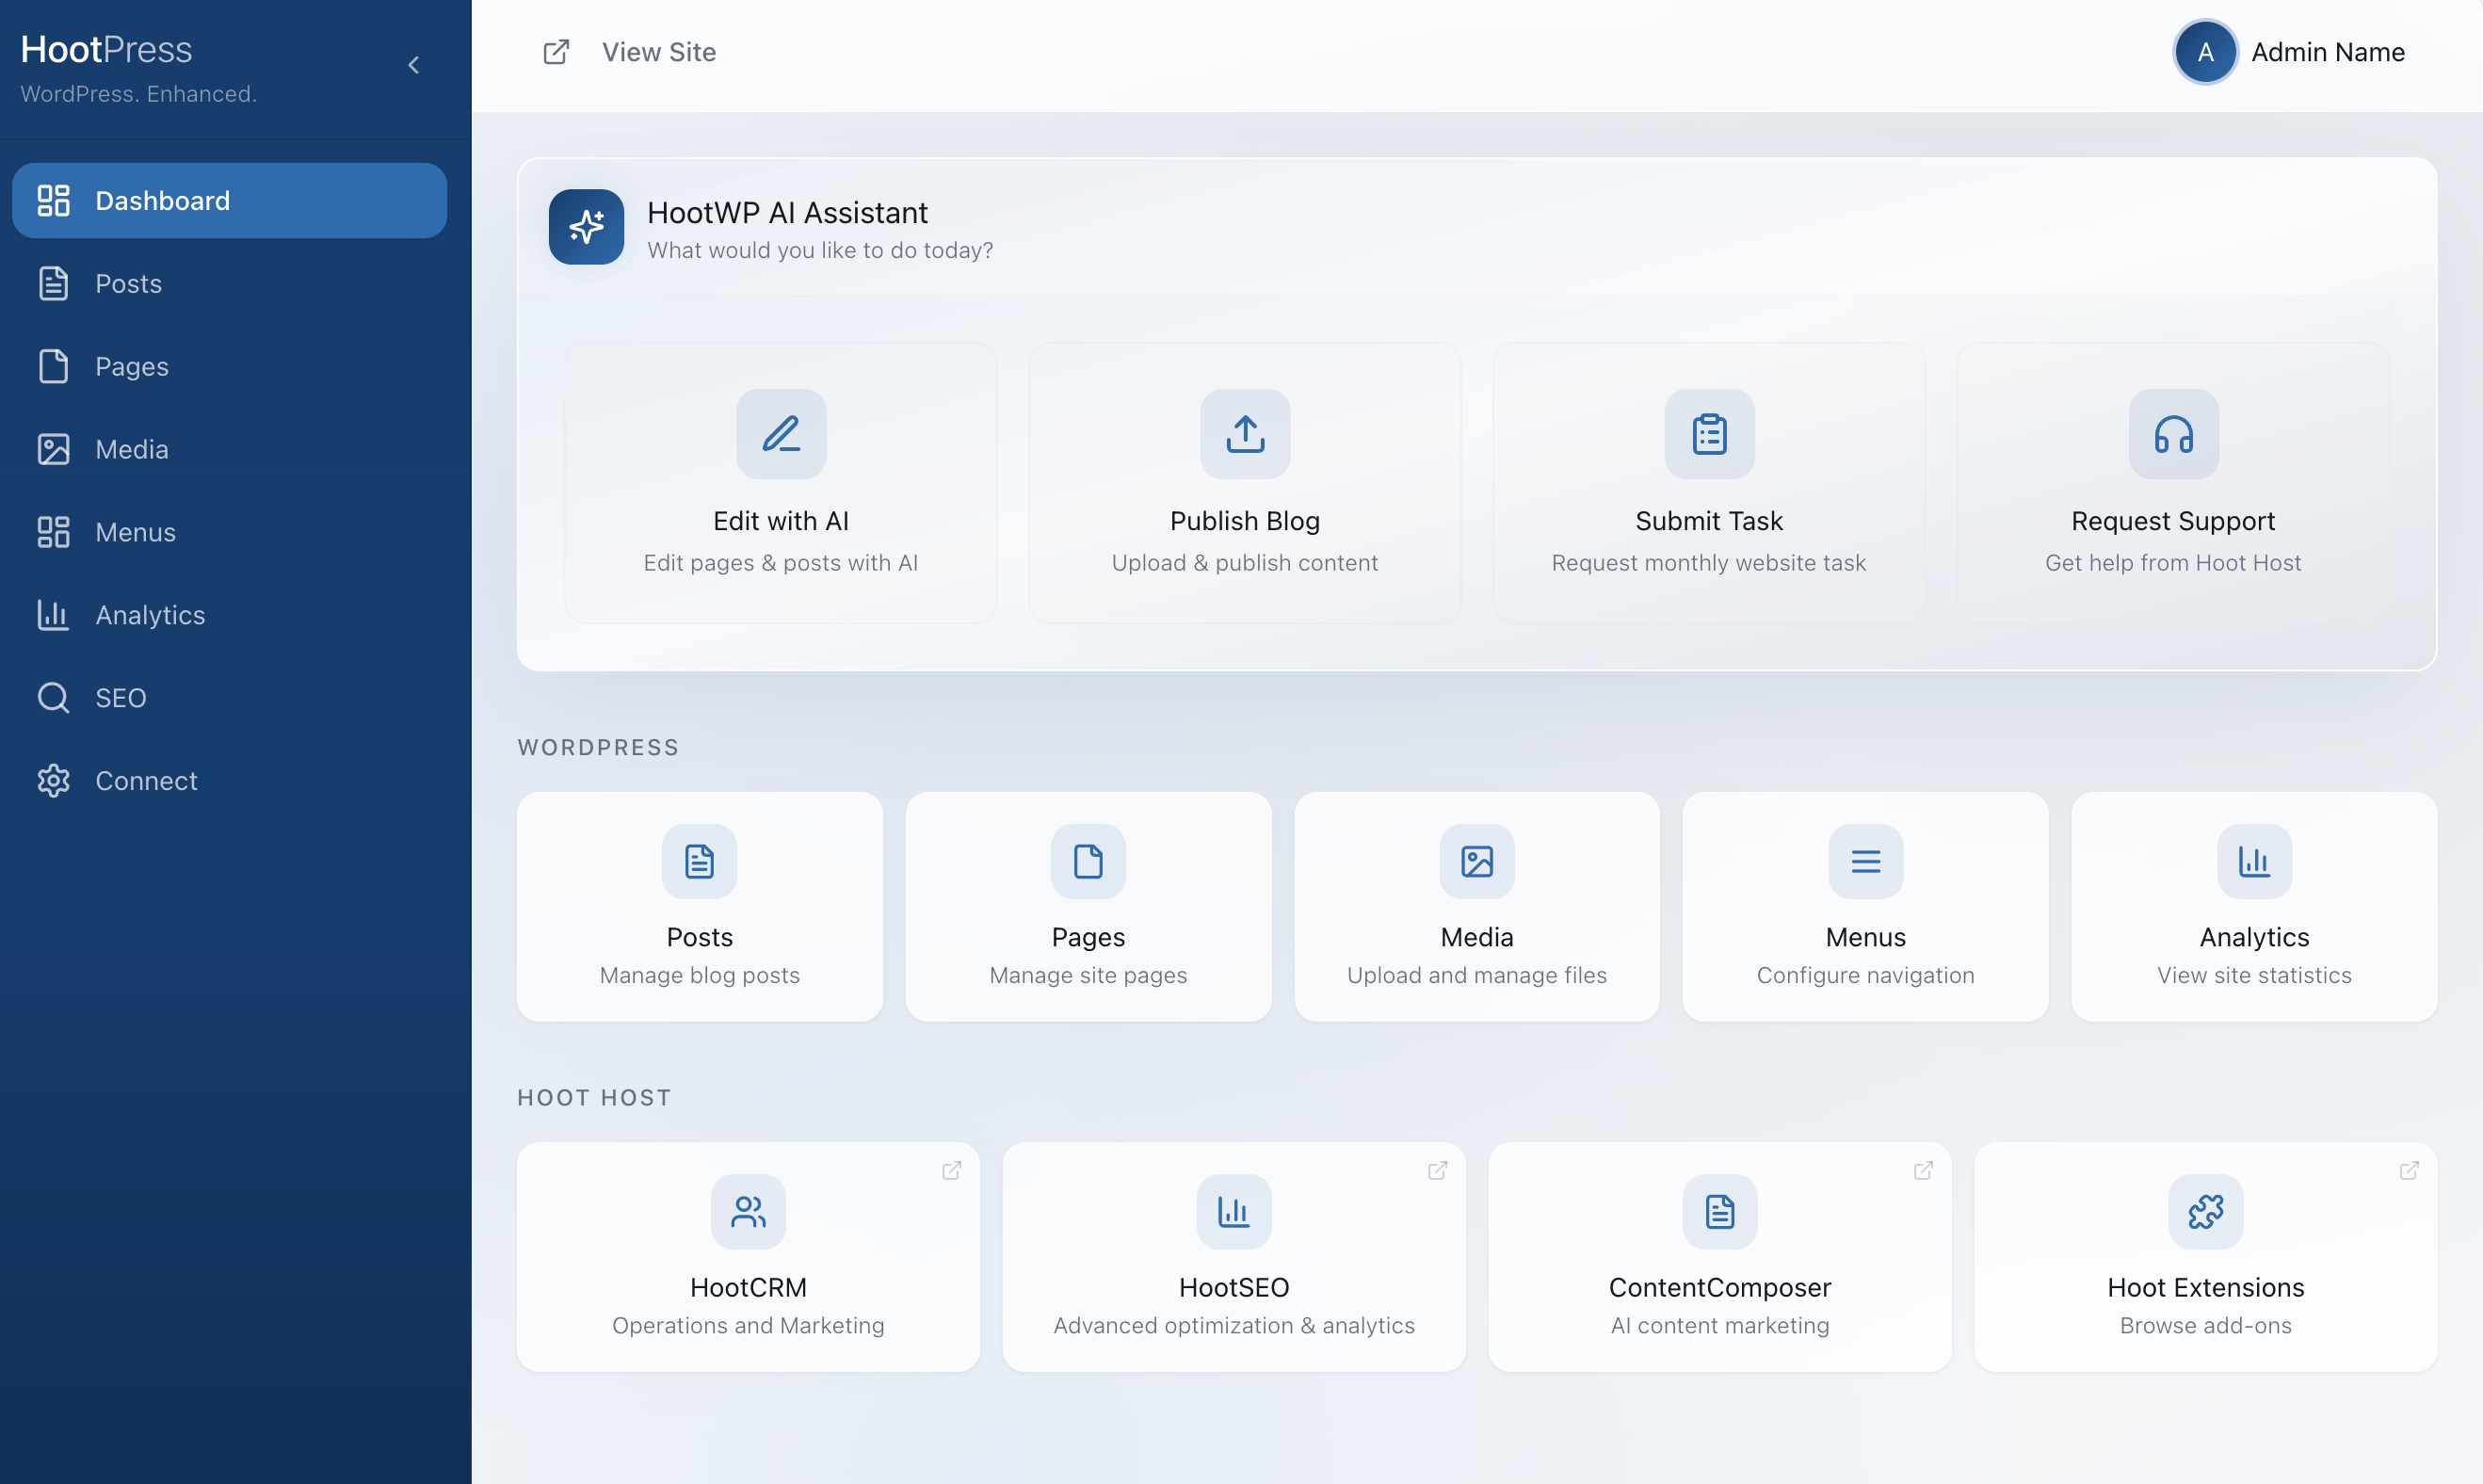Open the Pages card under WordPress
This screenshot has width=2483, height=1484.
1088,907
